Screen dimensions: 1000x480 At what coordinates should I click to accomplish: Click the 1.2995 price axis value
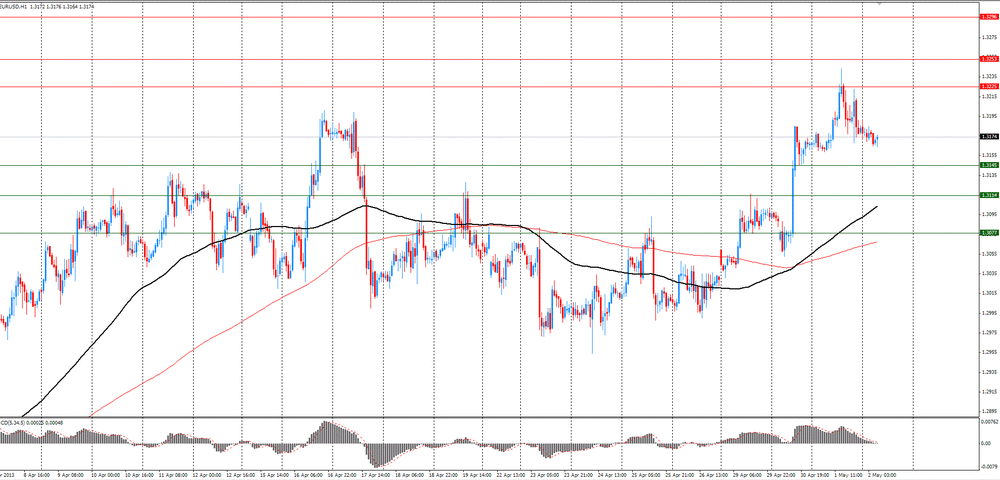coord(990,312)
